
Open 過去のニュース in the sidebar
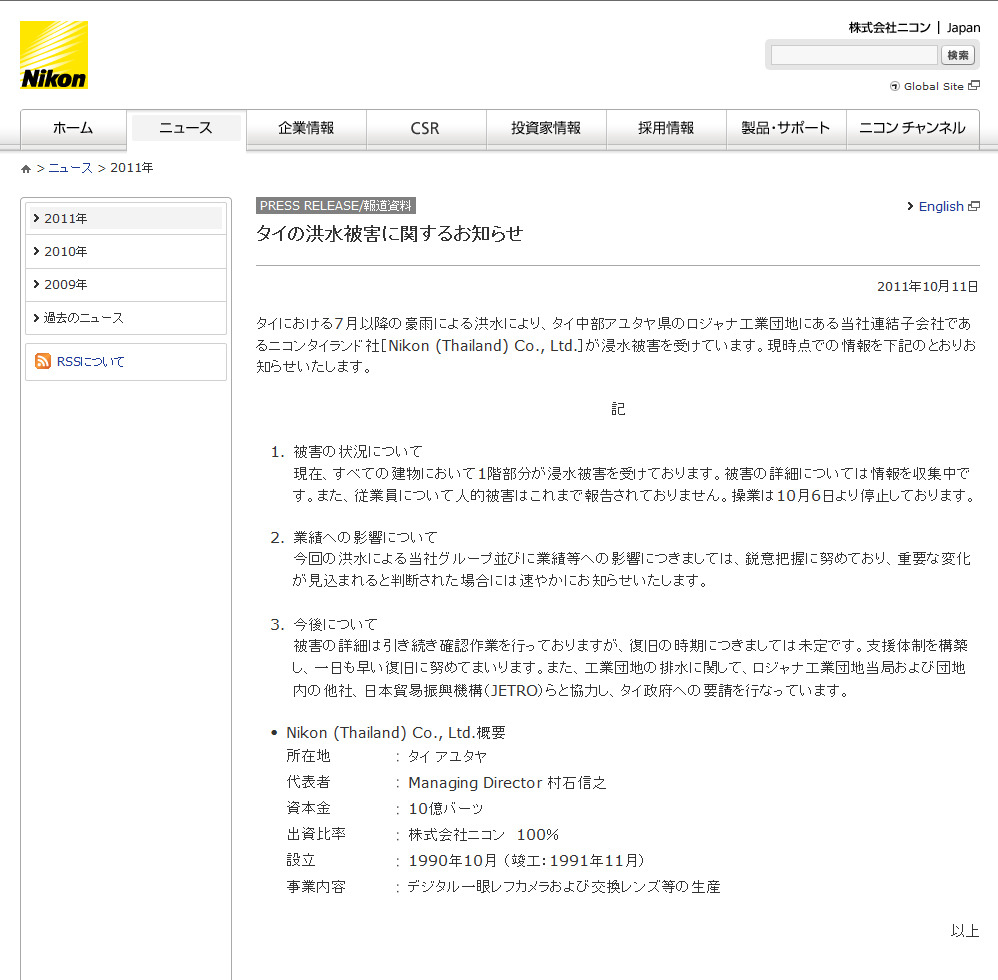tap(126, 318)
